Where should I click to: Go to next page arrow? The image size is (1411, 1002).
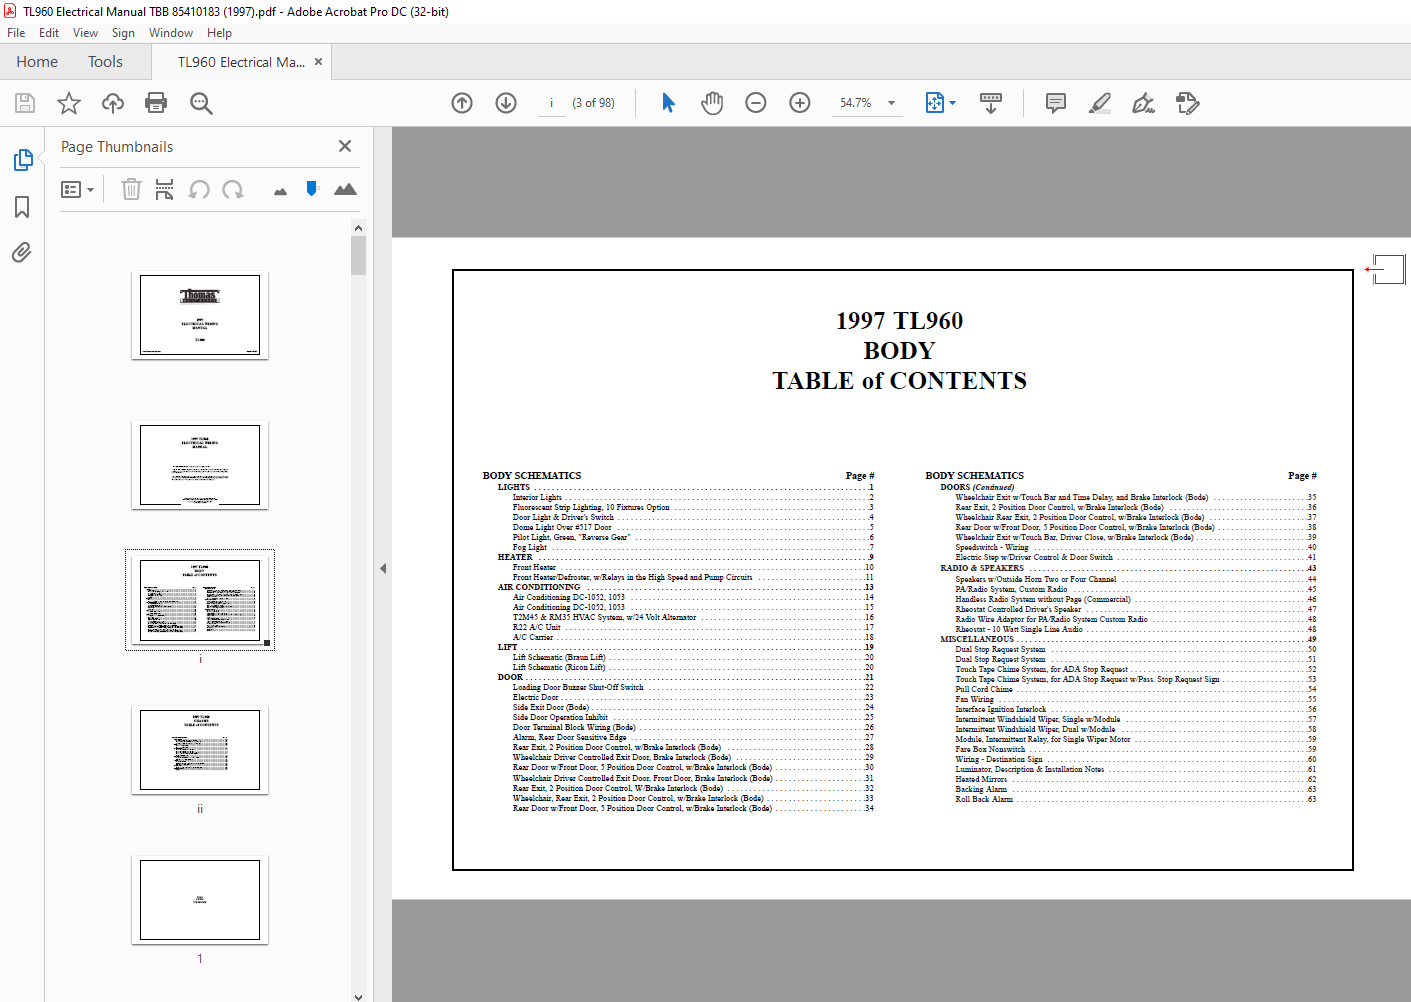[x=506, y=103]
